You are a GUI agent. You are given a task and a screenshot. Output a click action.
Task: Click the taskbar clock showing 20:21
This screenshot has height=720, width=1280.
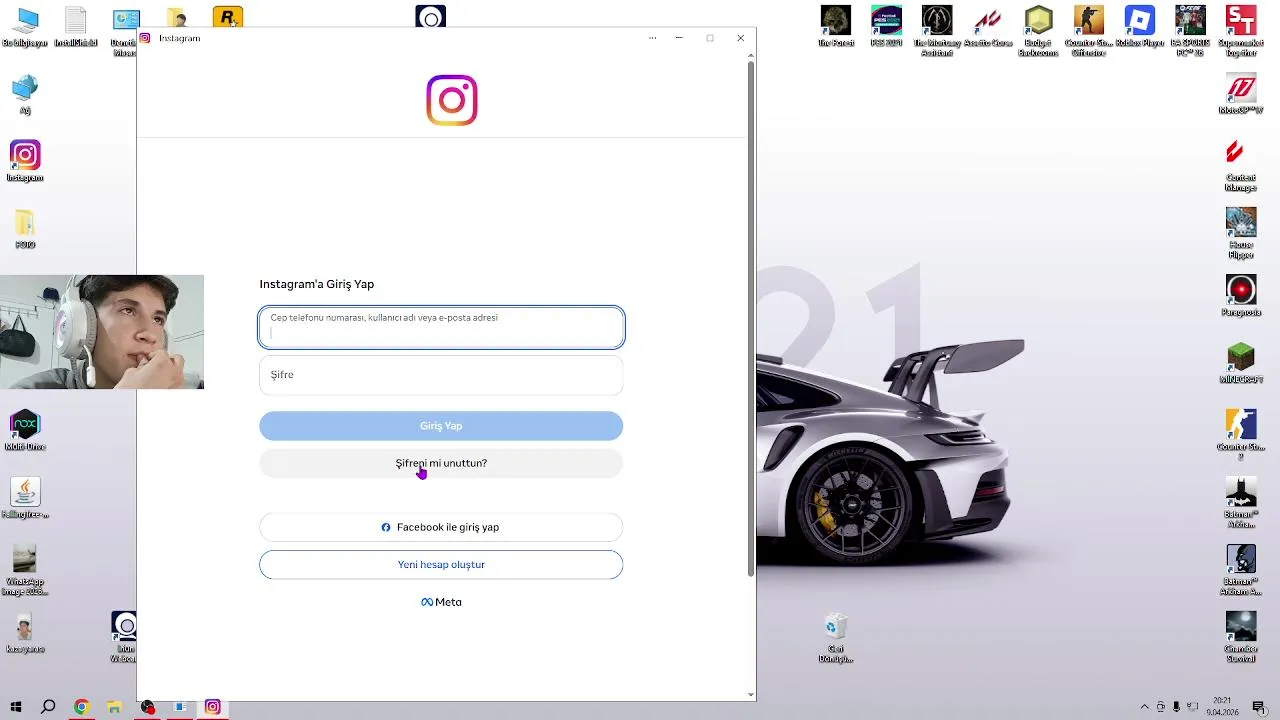point(1222,707)
